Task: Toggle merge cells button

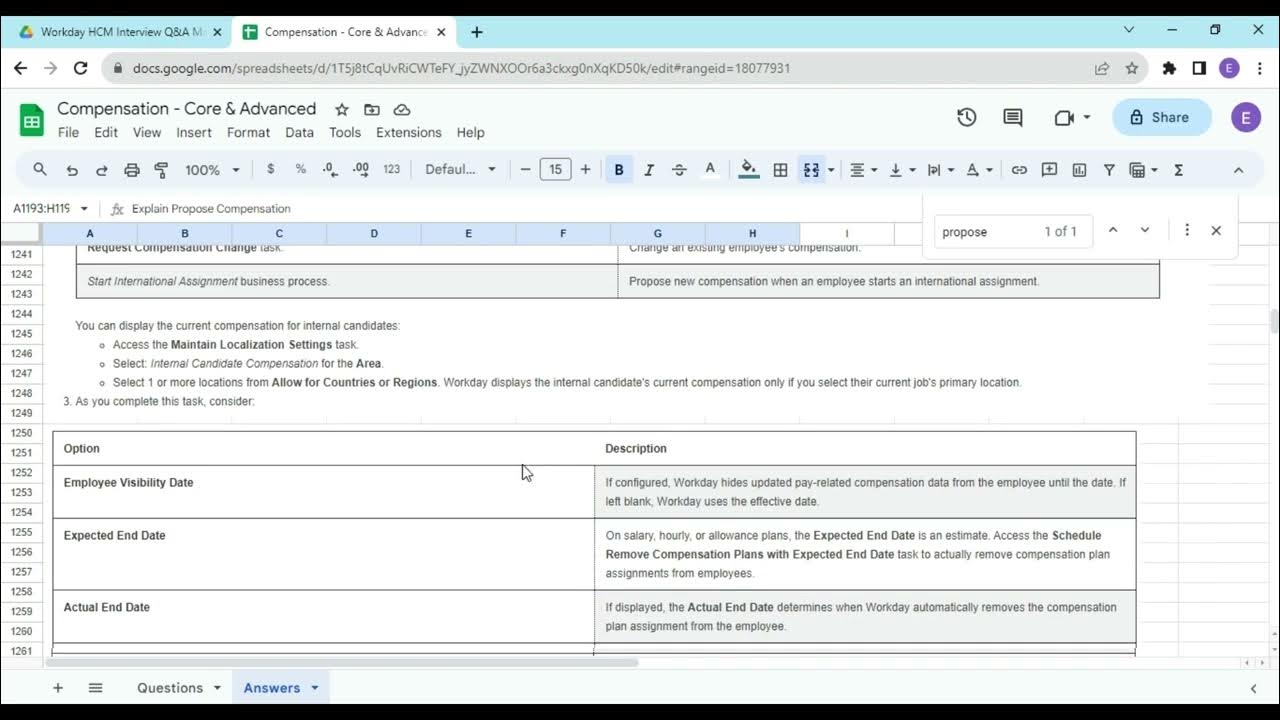Action: coord(811,170)
